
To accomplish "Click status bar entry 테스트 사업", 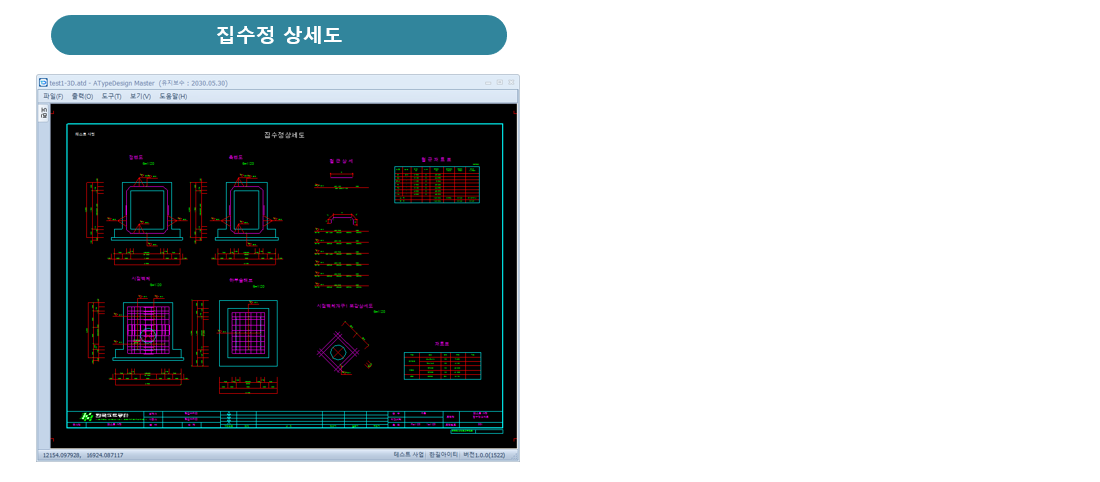I will (x=409, y=455).
